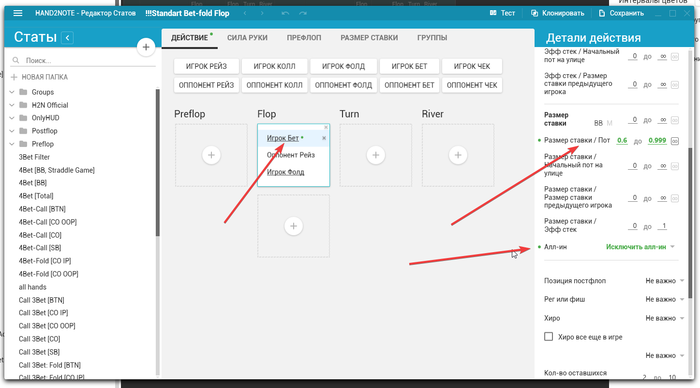Switch to the СИЛА РУКИ tab

(x=247, y=38)
